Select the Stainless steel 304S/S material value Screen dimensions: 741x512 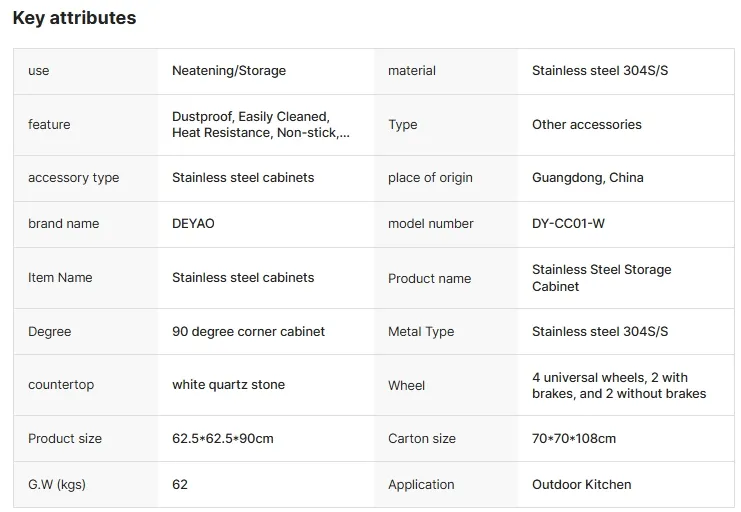coord(600,70)
